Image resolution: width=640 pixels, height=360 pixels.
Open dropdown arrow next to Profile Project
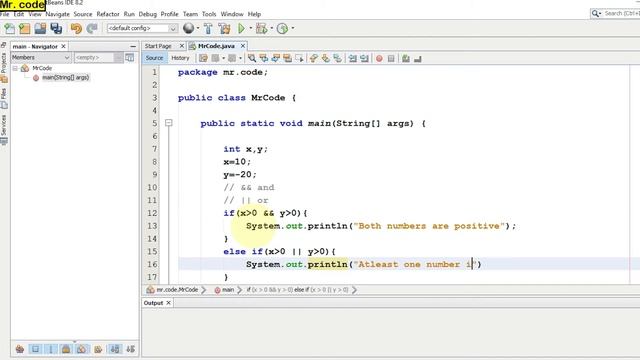[x=293, y=28]
